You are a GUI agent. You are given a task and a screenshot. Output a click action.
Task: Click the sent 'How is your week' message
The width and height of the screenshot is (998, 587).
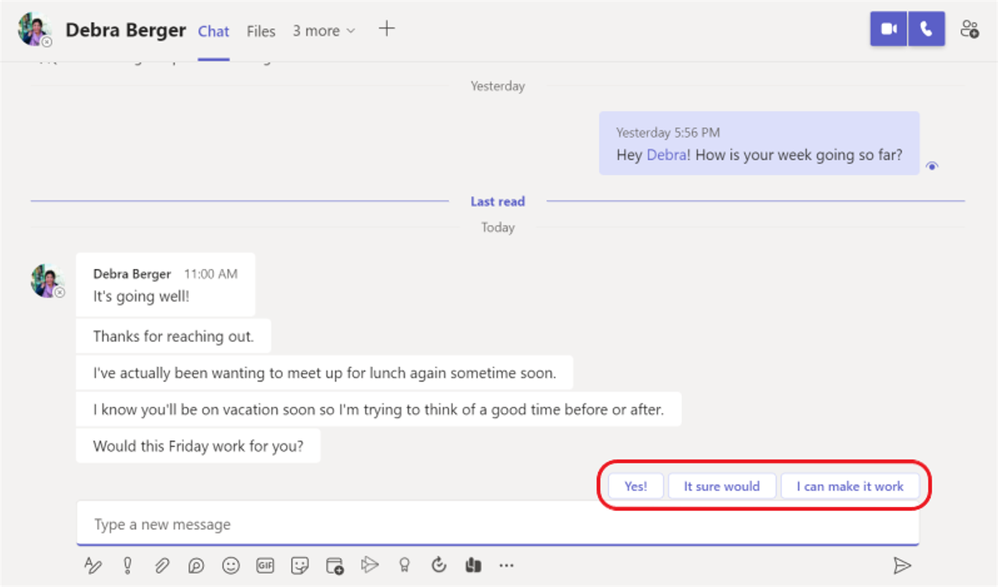[759, 143]
